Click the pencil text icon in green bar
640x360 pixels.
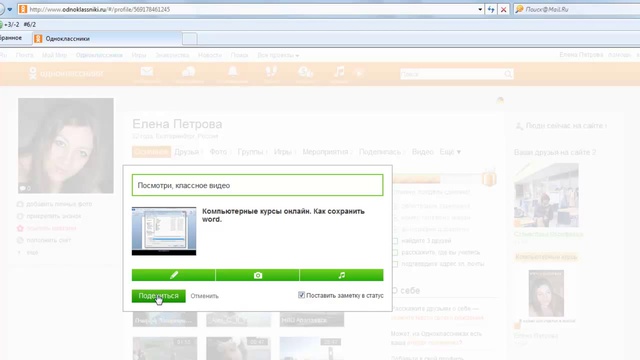[x=173, y=275]
